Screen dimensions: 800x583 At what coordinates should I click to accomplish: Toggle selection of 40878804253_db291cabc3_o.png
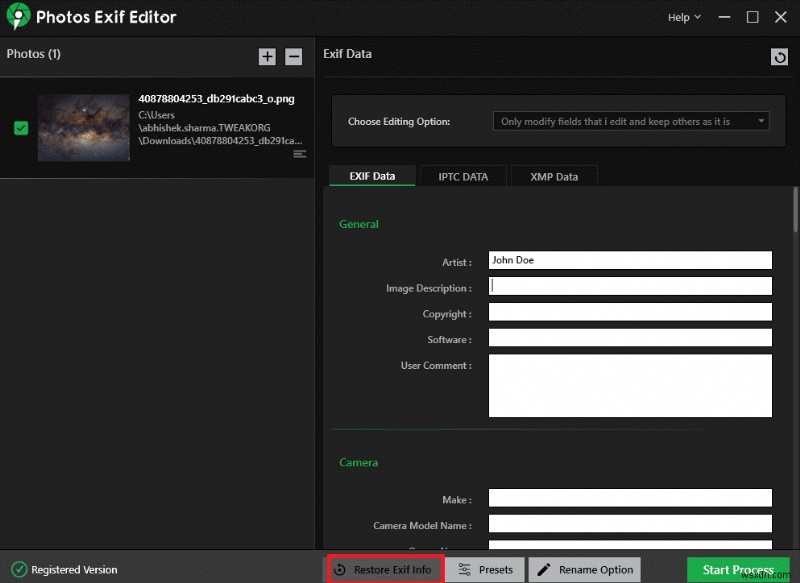pyautogui.click(x=21, y=128)
